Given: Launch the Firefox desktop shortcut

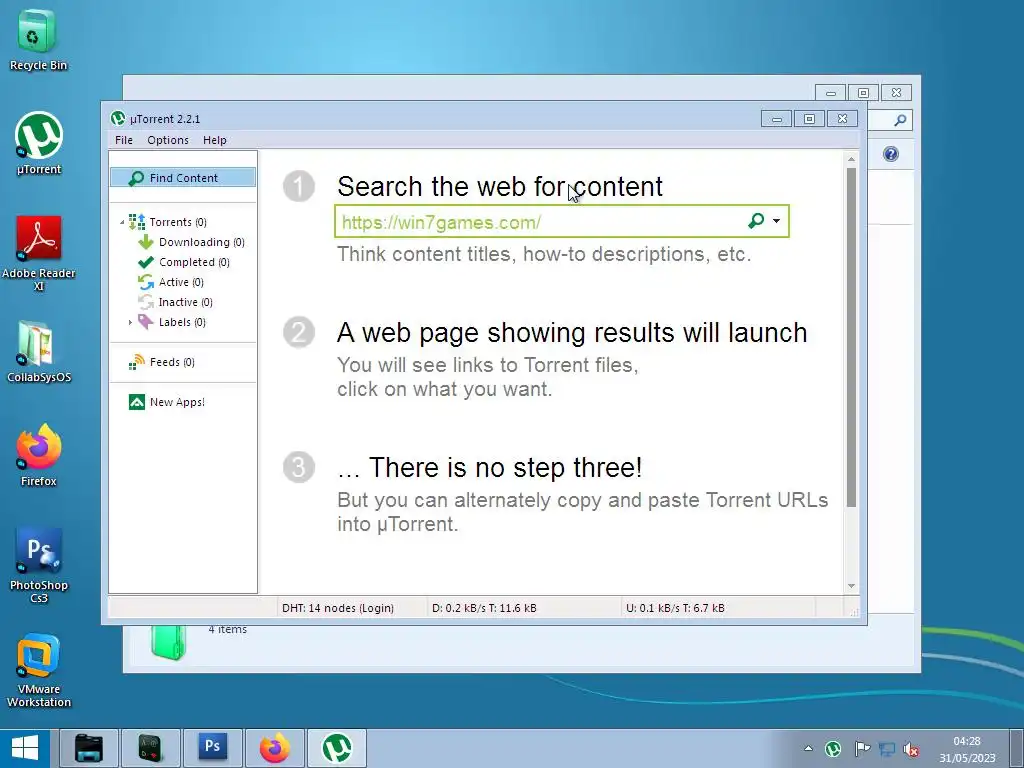Looking at the screenshot, I should pyautogui.click(x=39, y=455).
